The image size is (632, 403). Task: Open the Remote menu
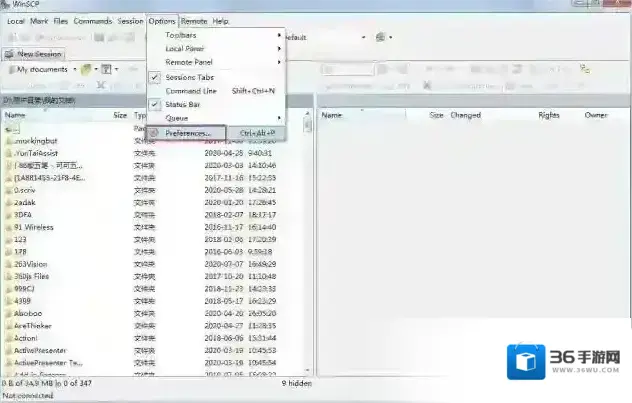[193, 20]
